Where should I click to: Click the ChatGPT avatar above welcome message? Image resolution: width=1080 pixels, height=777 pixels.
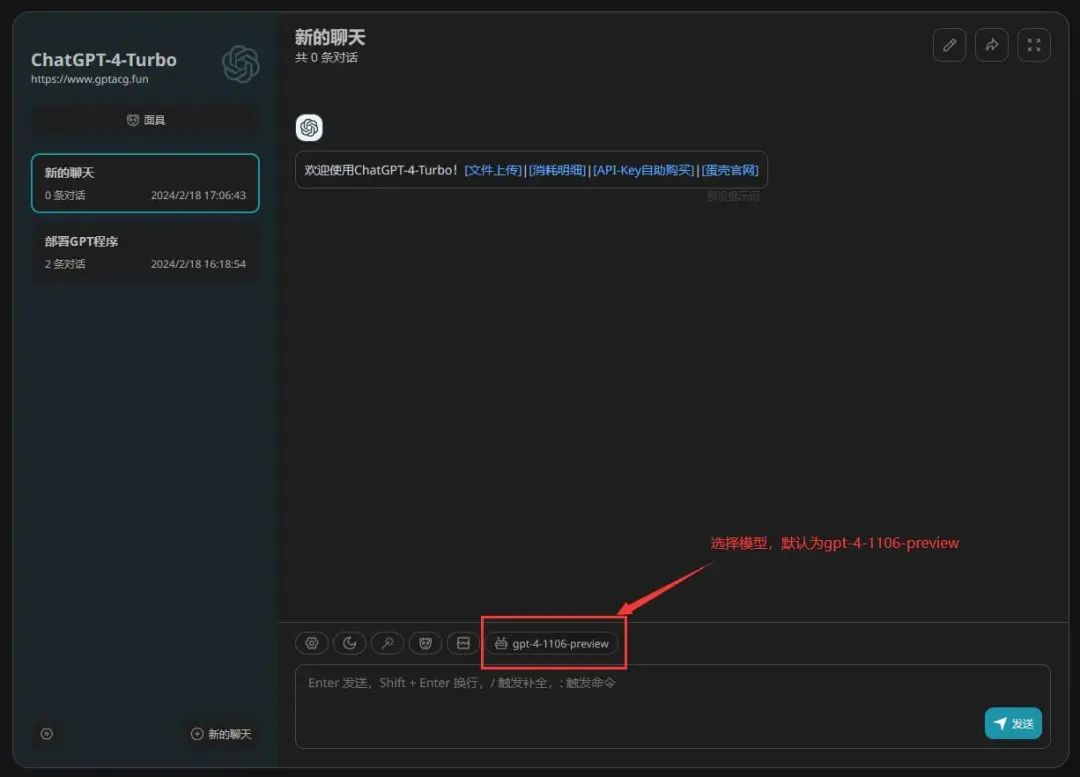tap(309, 128)
